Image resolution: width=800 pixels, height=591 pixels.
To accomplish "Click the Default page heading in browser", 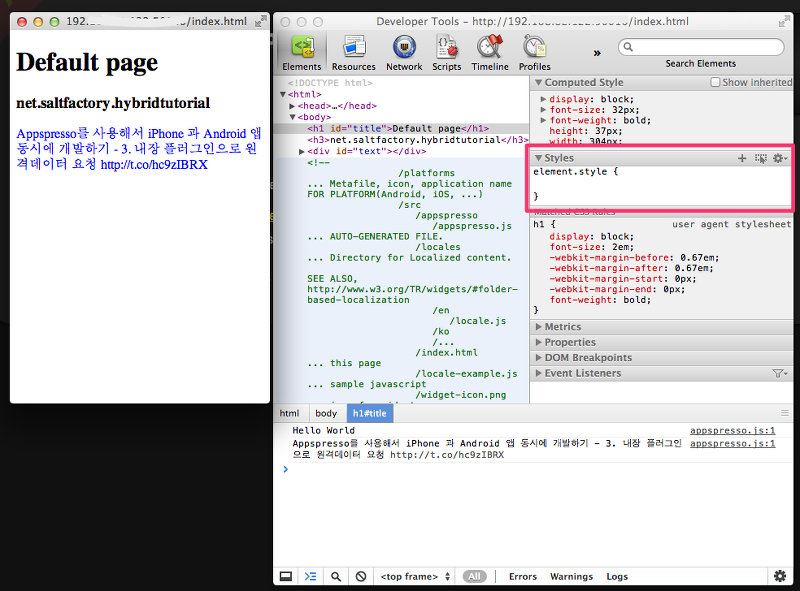I will pyautogui.click(x=87, y=62).
